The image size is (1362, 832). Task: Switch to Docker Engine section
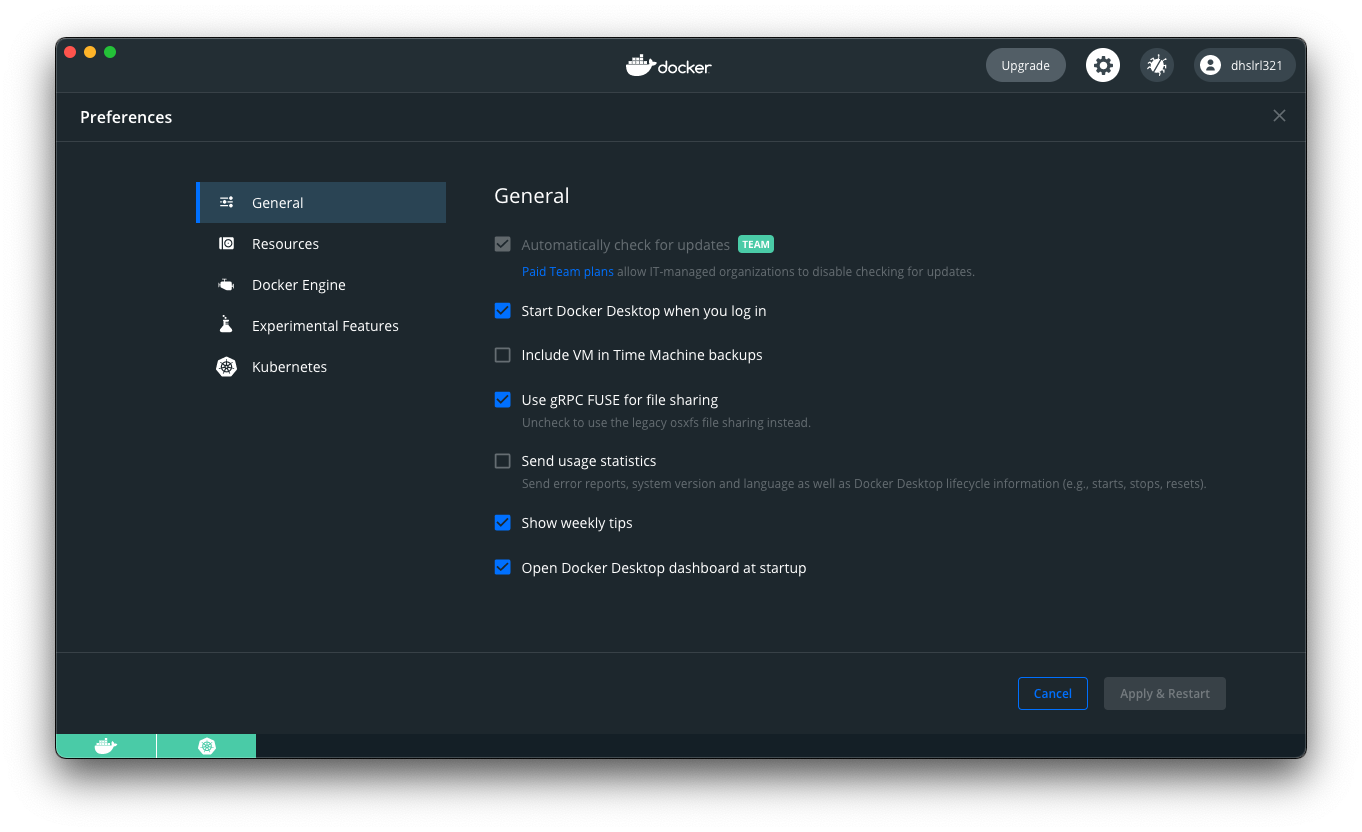[321, 284]
